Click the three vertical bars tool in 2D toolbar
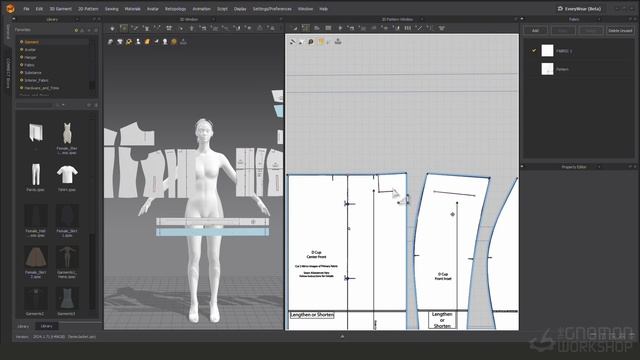 [407, 28]
